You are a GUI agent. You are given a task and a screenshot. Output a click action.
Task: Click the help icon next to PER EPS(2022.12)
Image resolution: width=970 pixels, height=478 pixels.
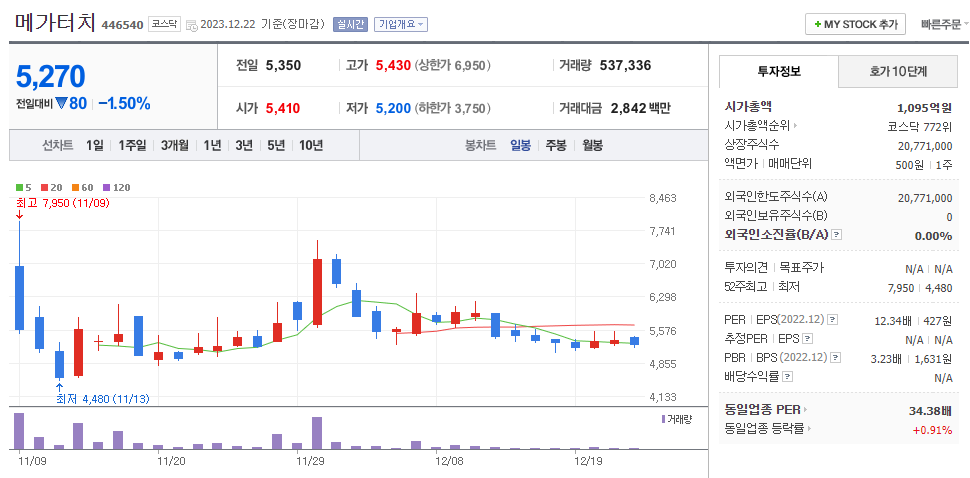[832, 320]
